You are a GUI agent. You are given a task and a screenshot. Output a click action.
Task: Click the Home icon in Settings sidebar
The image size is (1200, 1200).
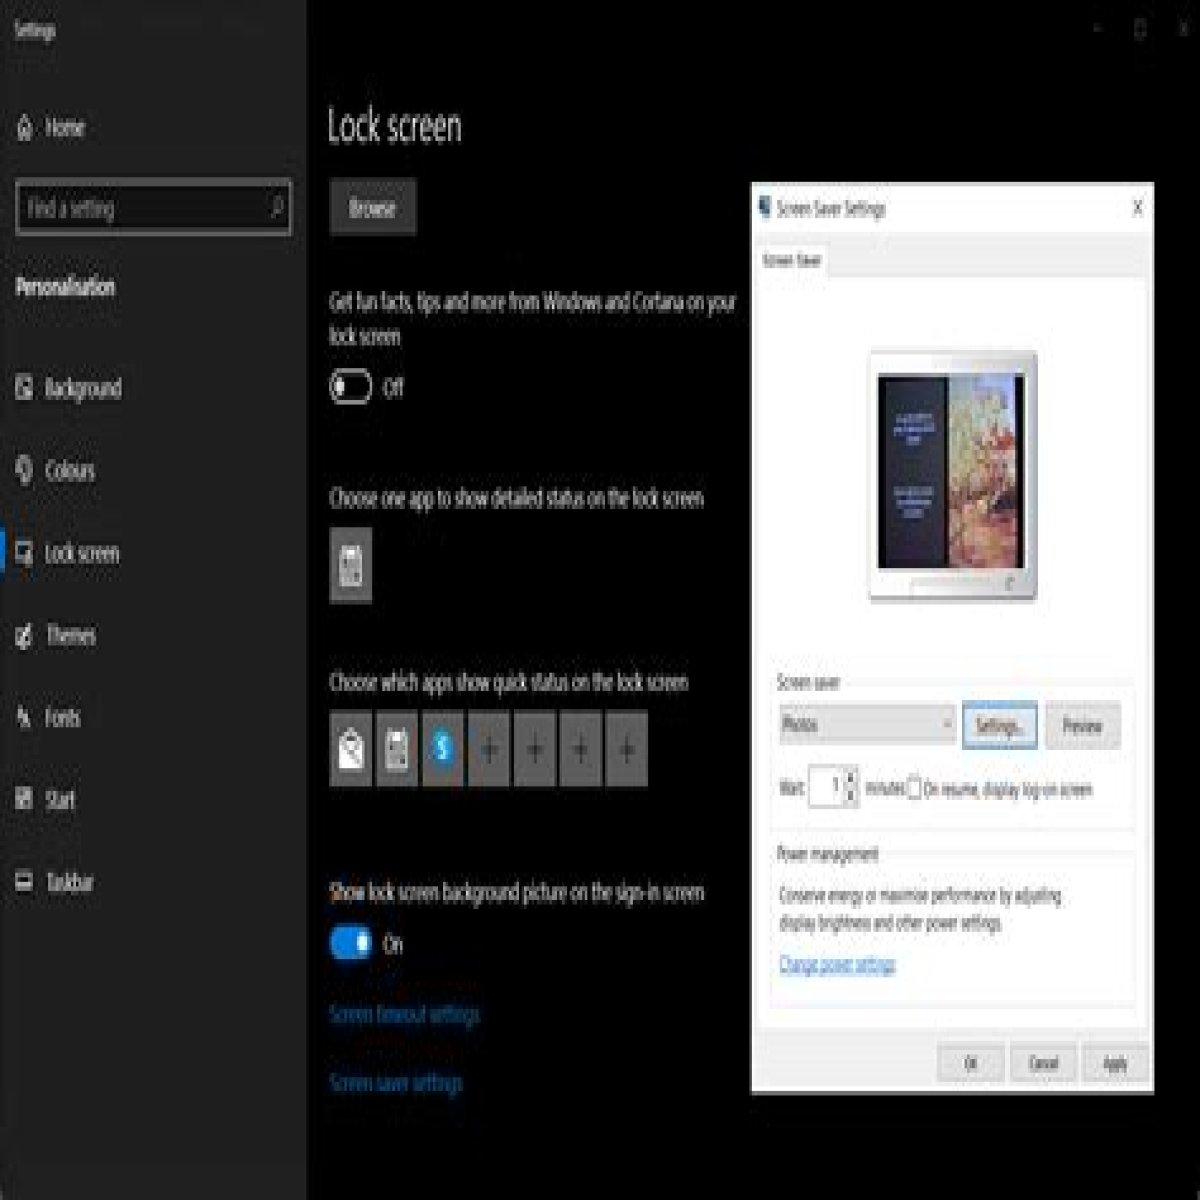click(x=25, y=128)
